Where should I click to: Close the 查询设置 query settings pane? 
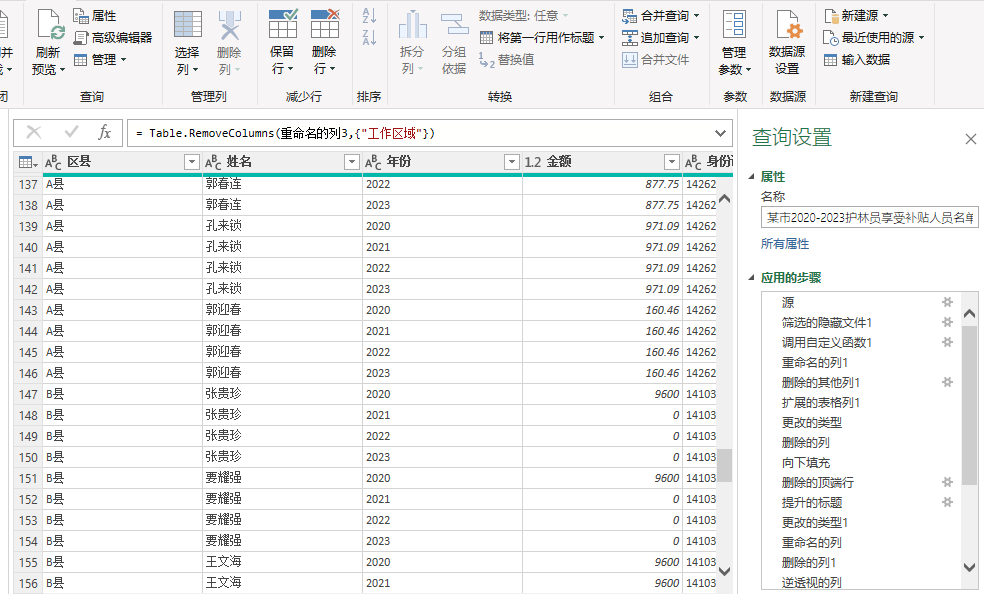tap(970, 139)
